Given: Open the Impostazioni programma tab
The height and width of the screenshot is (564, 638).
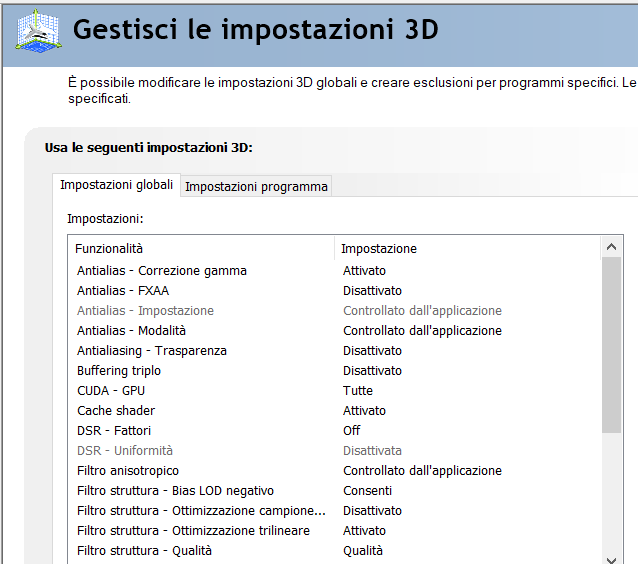Looking at the screenshot, I should (x=256, y=186).
